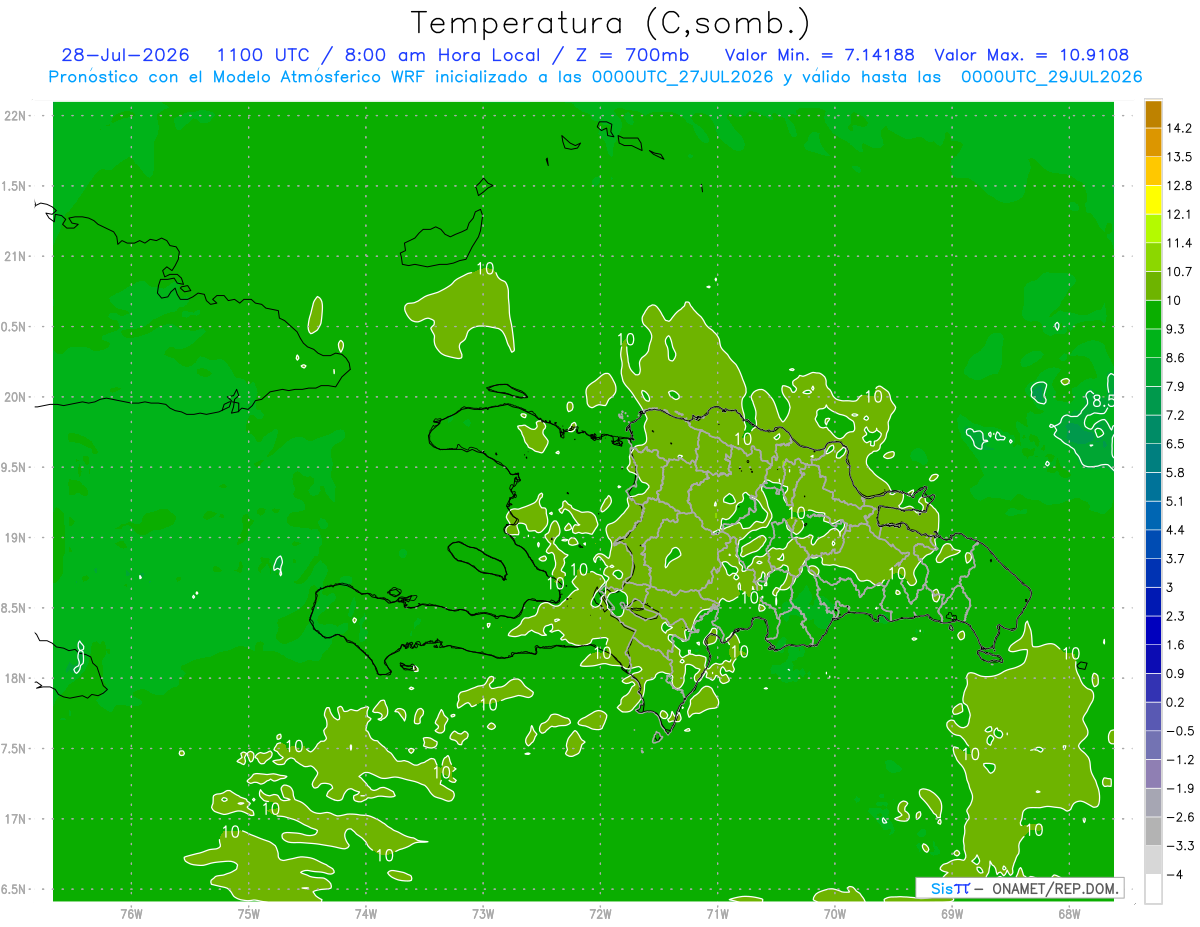Pick the gray swatch between -3.3 and -2.6
This screenshot has height=927, width=1200.
click(1153, 831)
